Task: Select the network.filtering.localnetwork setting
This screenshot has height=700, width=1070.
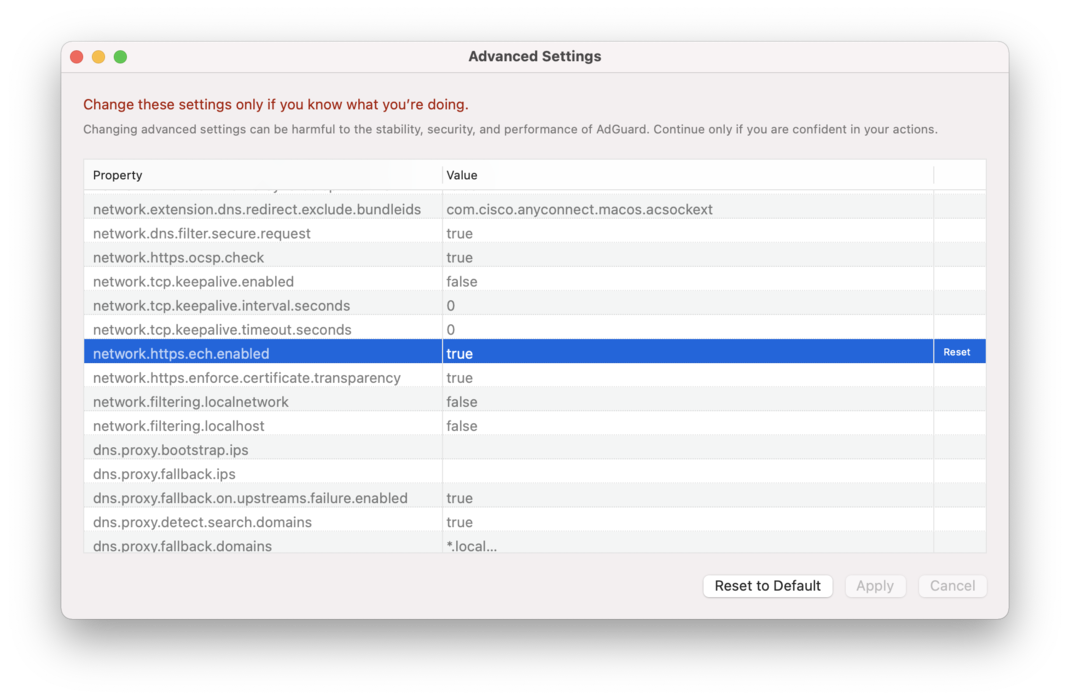Action: point(250,402)
